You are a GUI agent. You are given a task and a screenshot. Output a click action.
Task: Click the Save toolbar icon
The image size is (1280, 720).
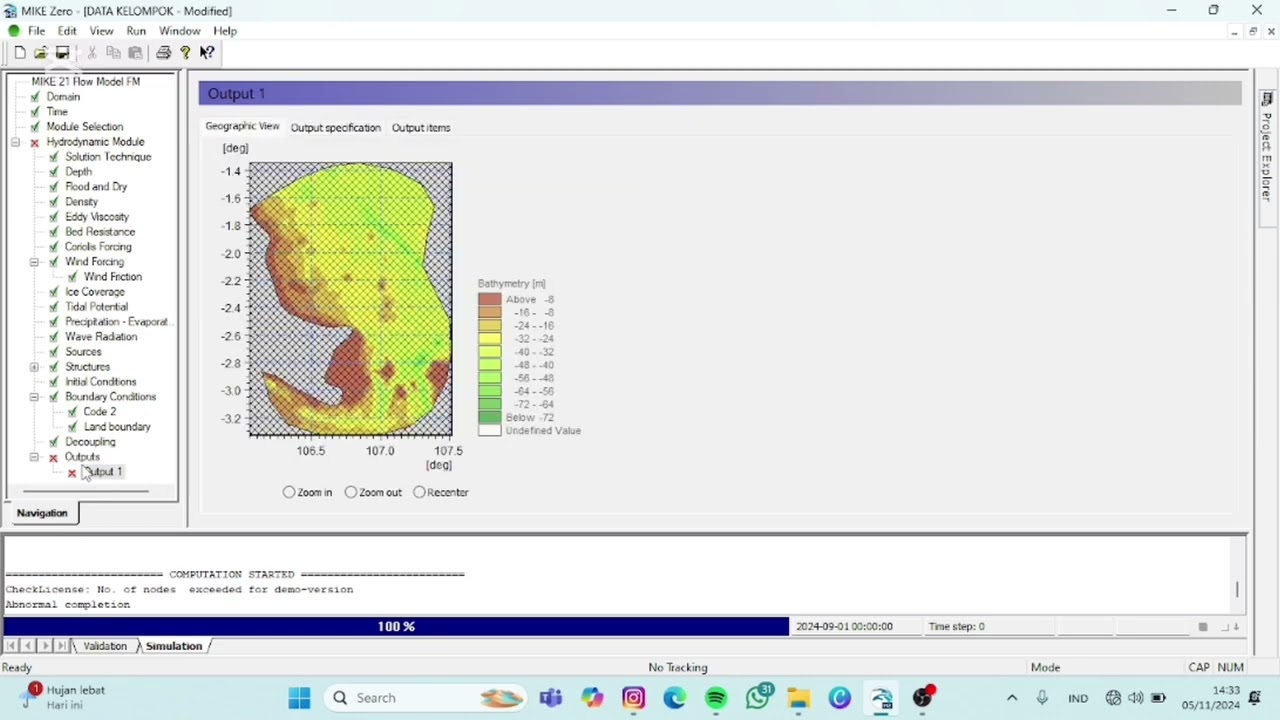(x=62, y=52)
